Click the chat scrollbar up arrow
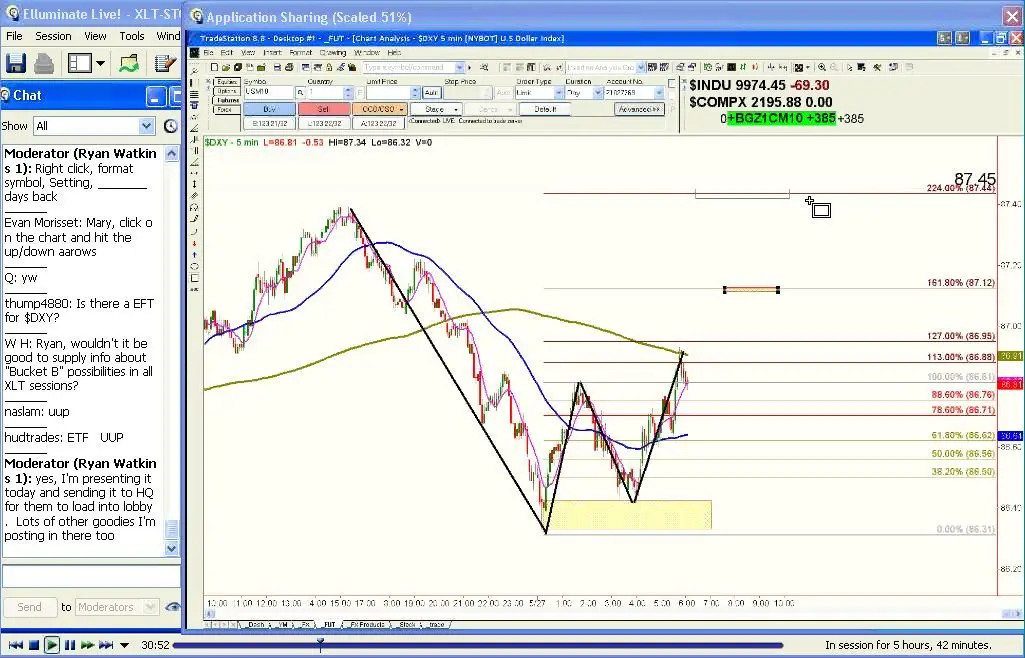 click(x=171, y=154)
